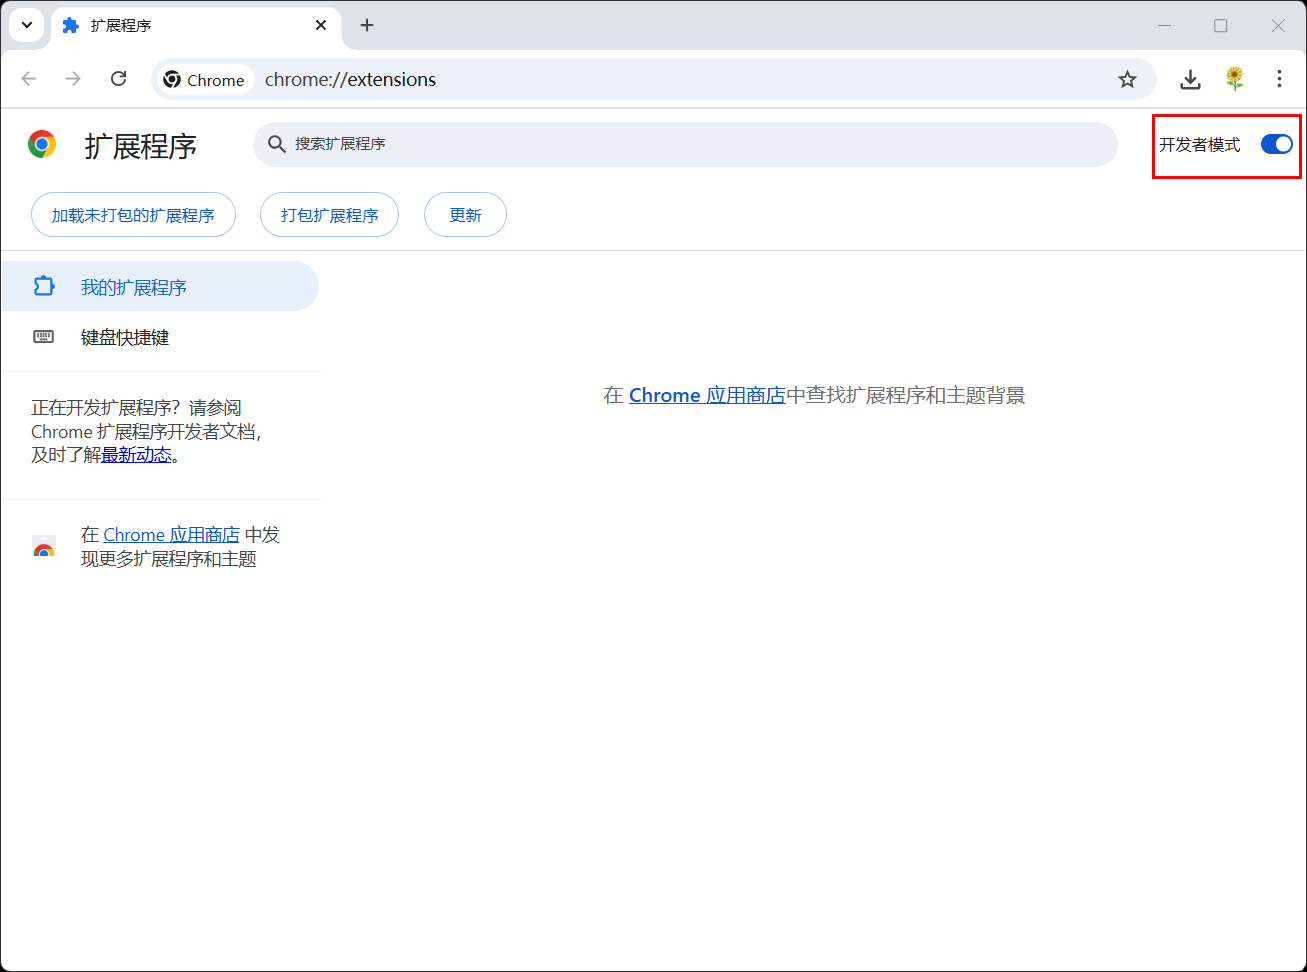Open a new tab with plus button
The width and height of the screenshot is (1307, 972).
tap(367, 25)
